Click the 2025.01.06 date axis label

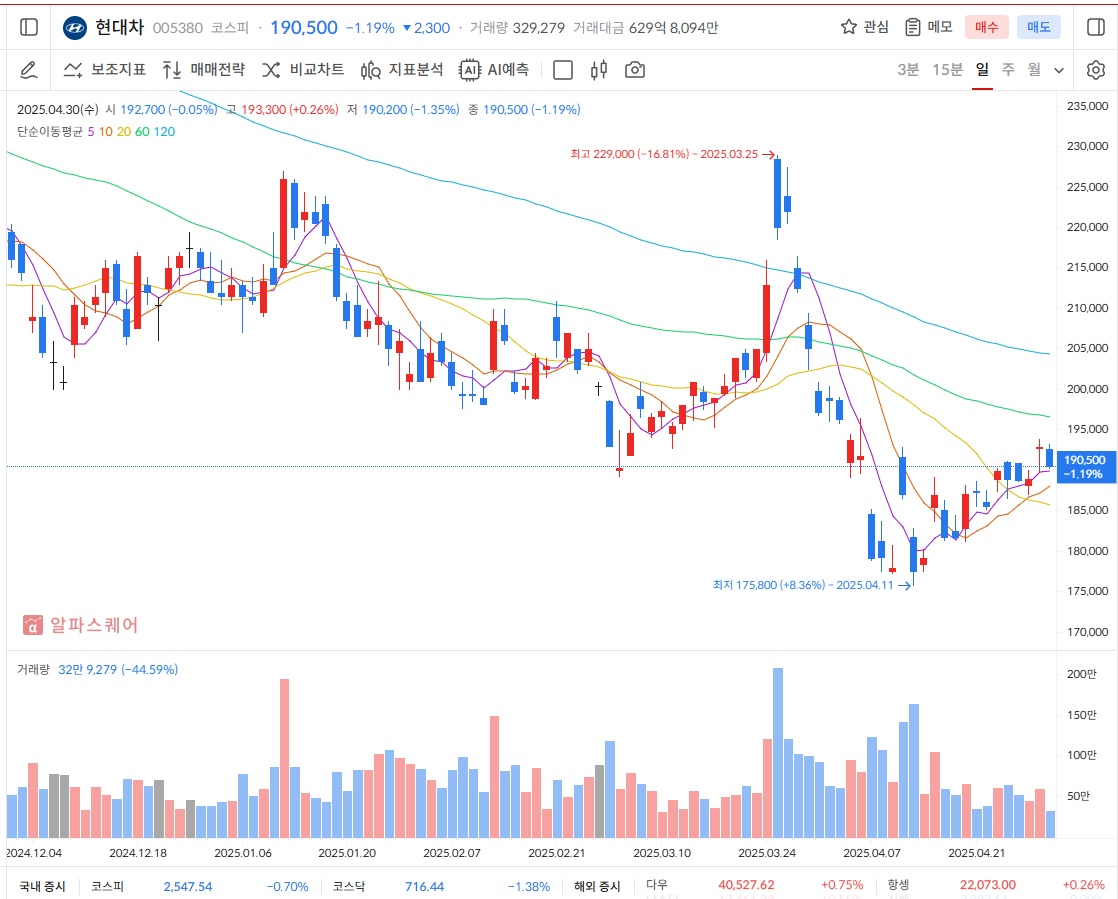[x=242, y=853]
